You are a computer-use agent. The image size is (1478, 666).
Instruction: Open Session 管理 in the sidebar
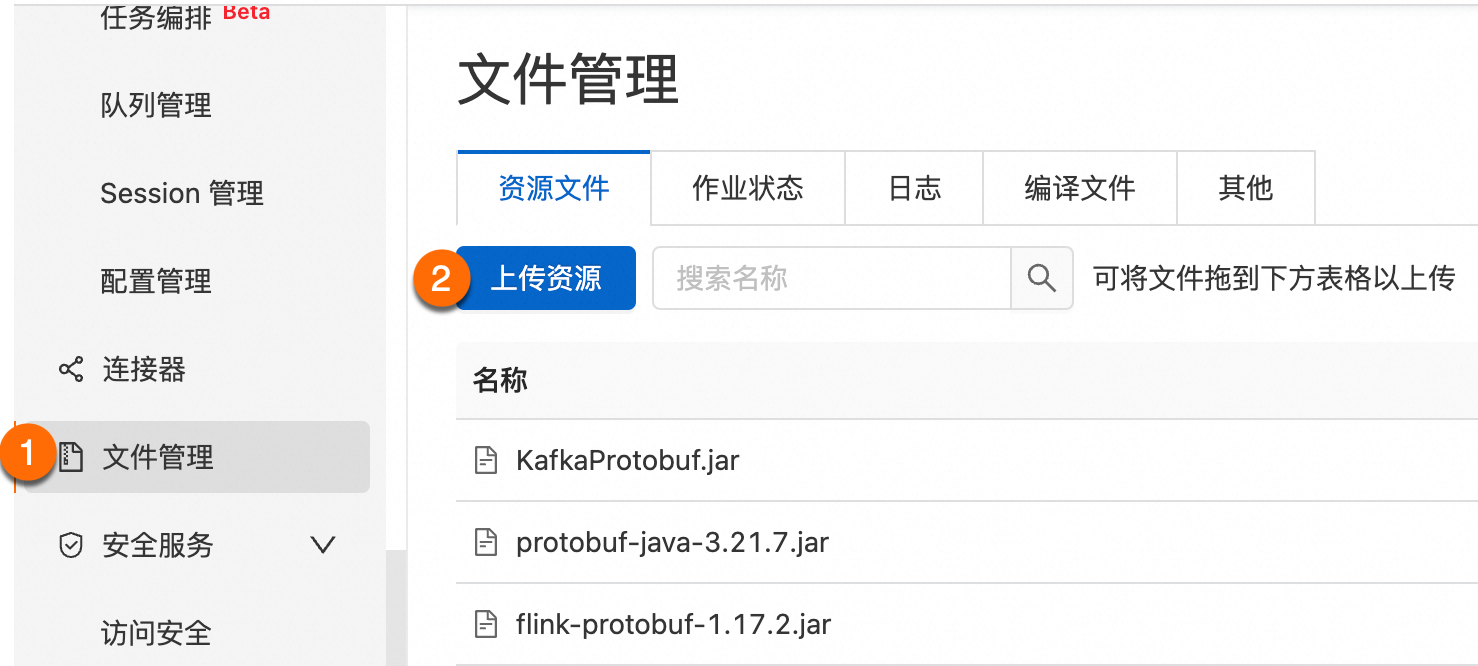click(x=182, y=193)
